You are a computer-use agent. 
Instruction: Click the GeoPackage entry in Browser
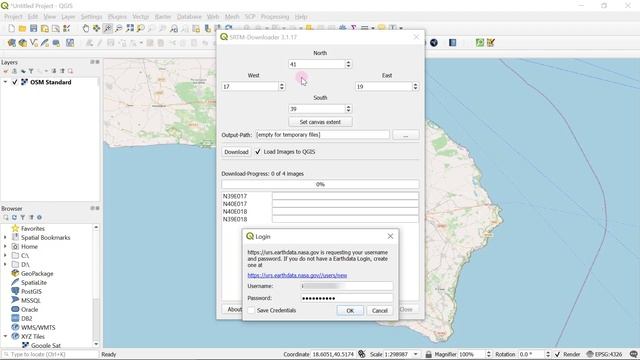[x=37, y=273]
